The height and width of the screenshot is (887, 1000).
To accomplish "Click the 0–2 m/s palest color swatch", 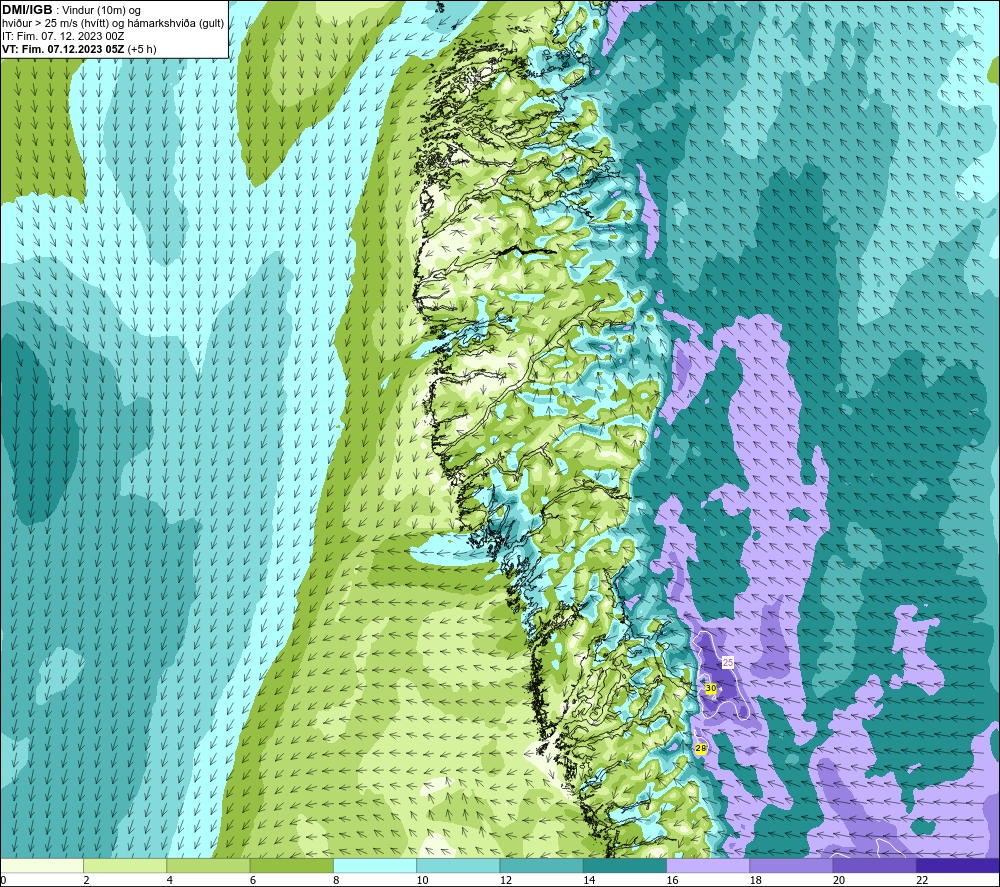I will tap(41, 866).
